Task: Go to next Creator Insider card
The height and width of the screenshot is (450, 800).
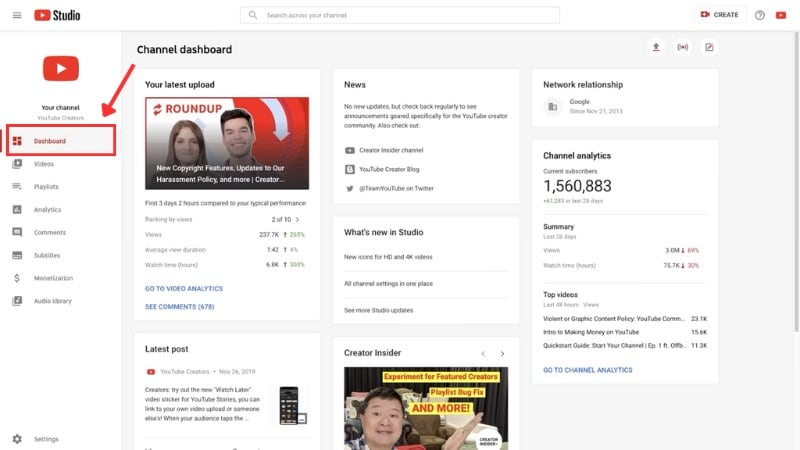Action: click(x=503, y=354)
